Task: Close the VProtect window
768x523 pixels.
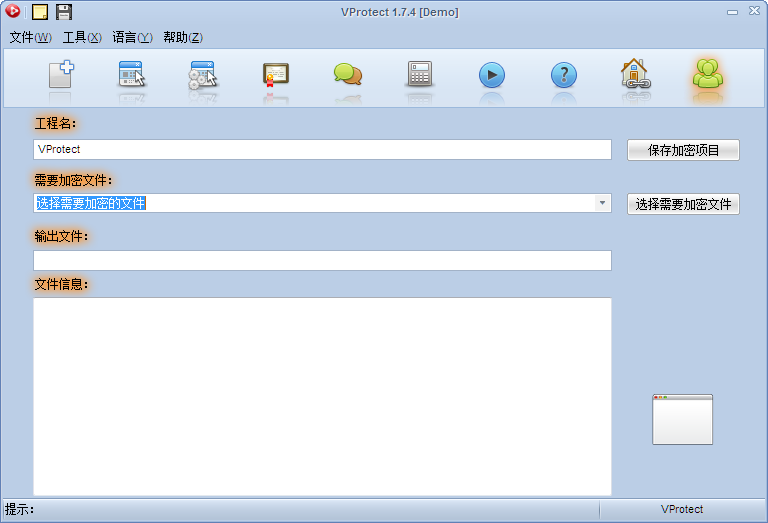Action: click(x=754, y=11)
